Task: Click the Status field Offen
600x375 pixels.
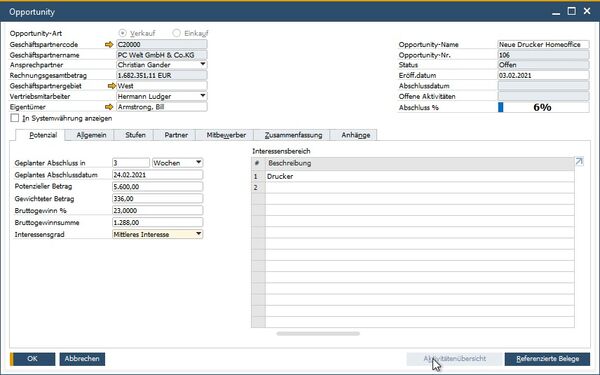Action: (543, 65)
